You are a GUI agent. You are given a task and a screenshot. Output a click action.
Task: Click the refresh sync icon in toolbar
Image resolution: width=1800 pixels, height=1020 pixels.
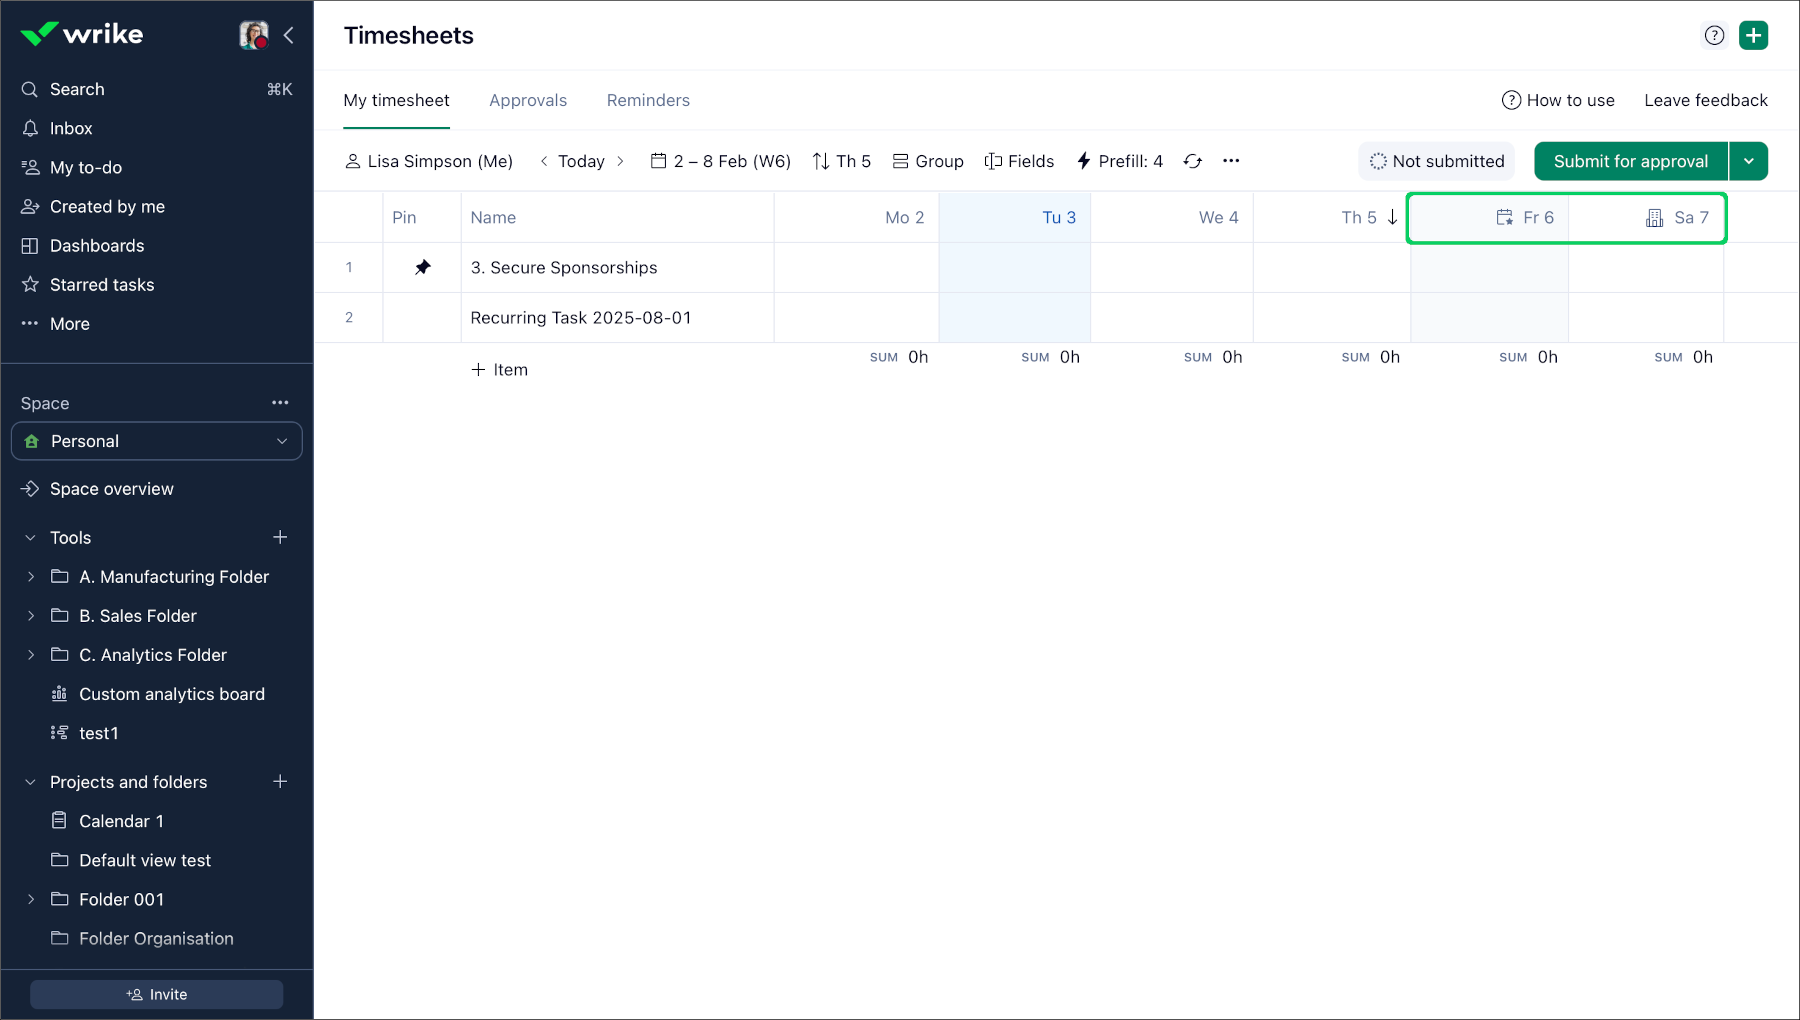[x=1192, y=161]
